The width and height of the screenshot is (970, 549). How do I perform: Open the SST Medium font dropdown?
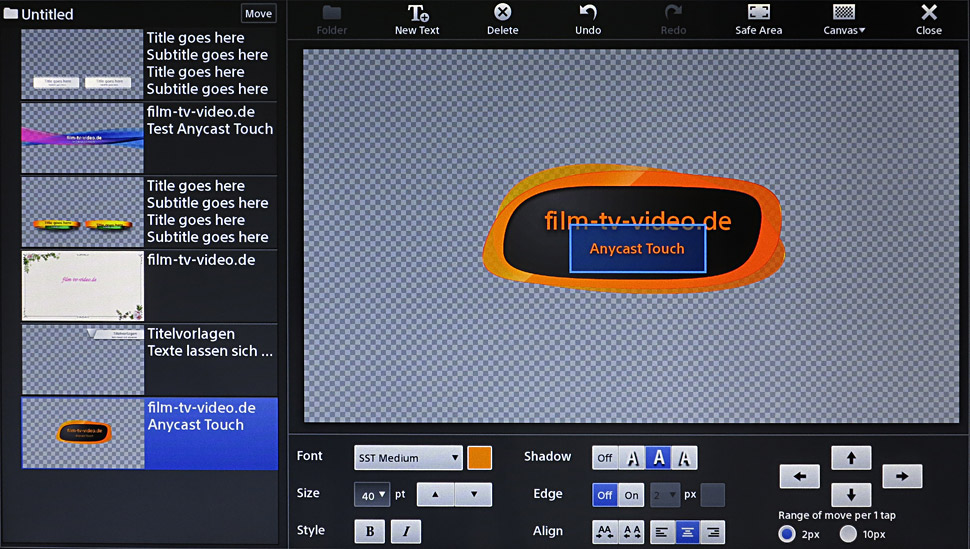click(x=408, y=458)
